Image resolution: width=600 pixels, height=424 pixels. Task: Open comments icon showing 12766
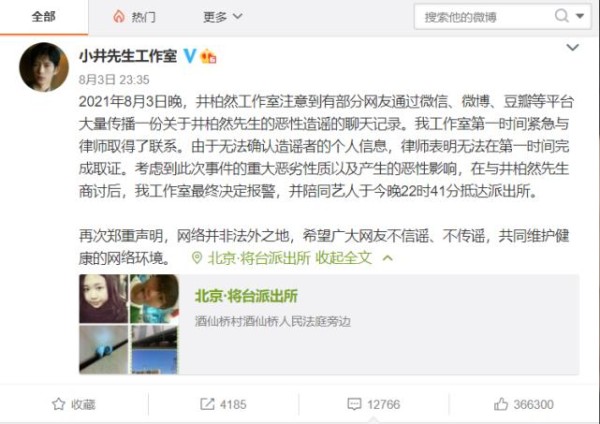click(x=354, y=404)
